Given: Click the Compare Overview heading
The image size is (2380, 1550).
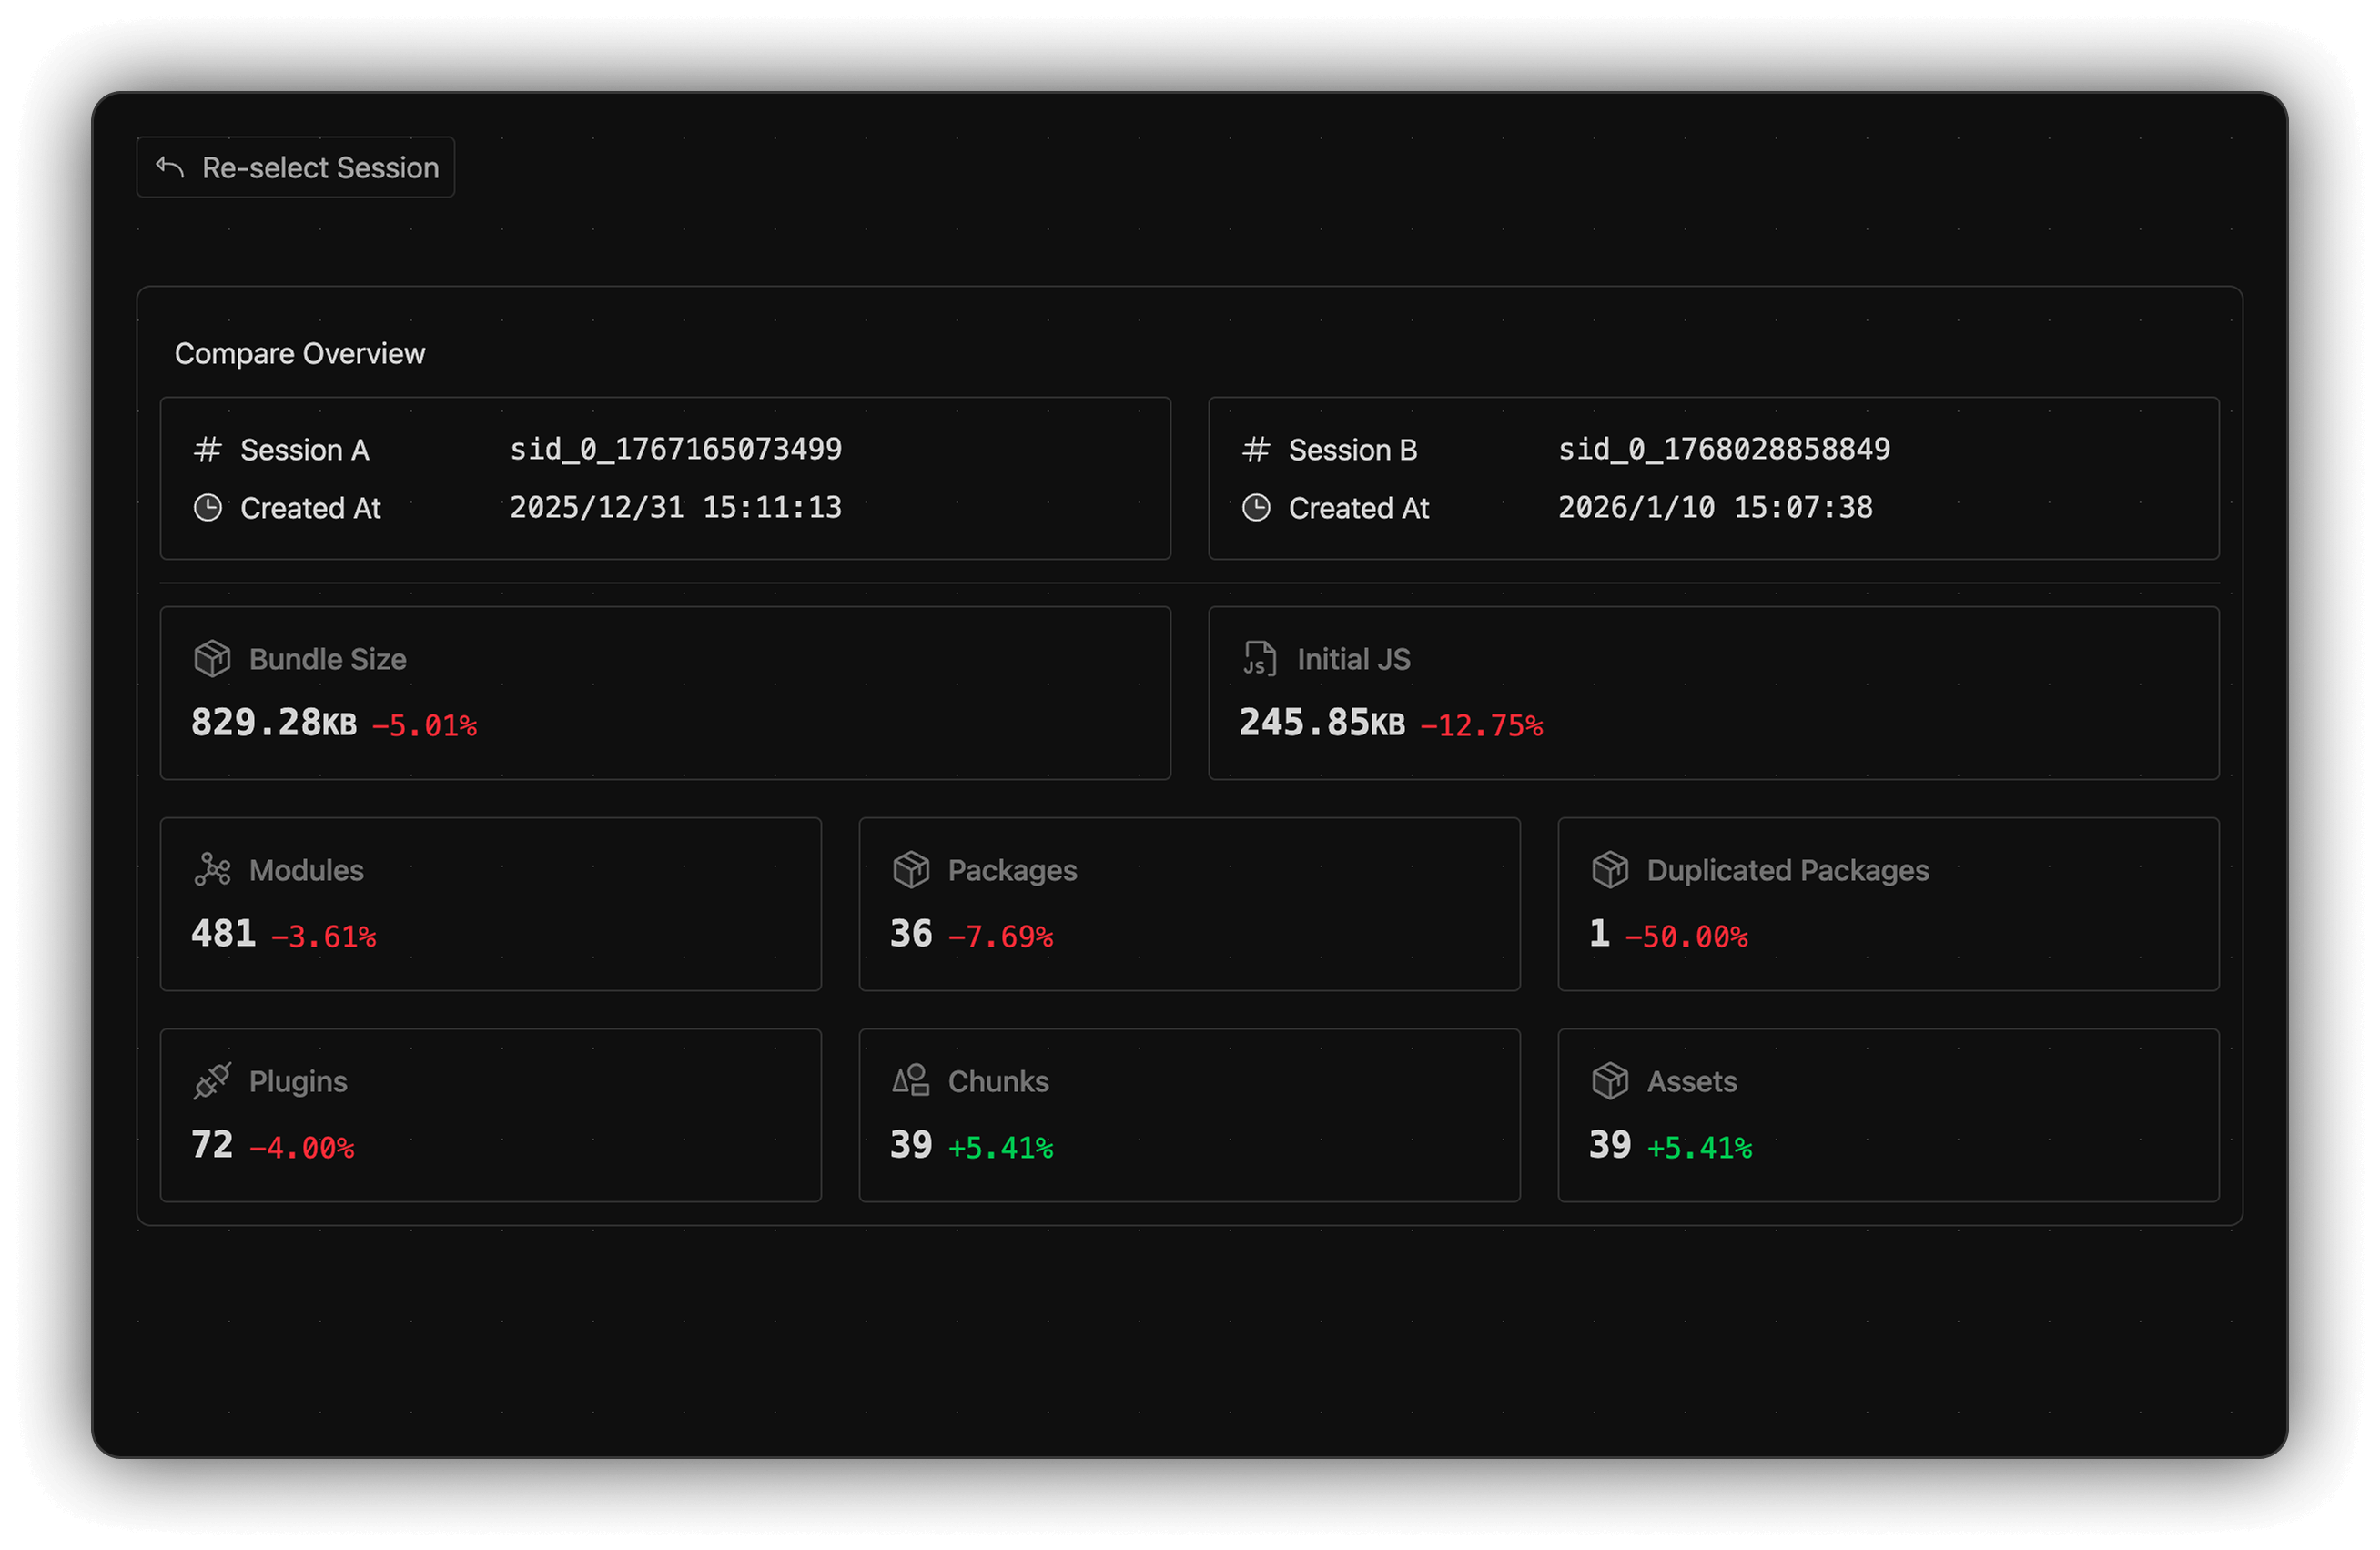Looking at the screenshot, I should coord(300,353).
